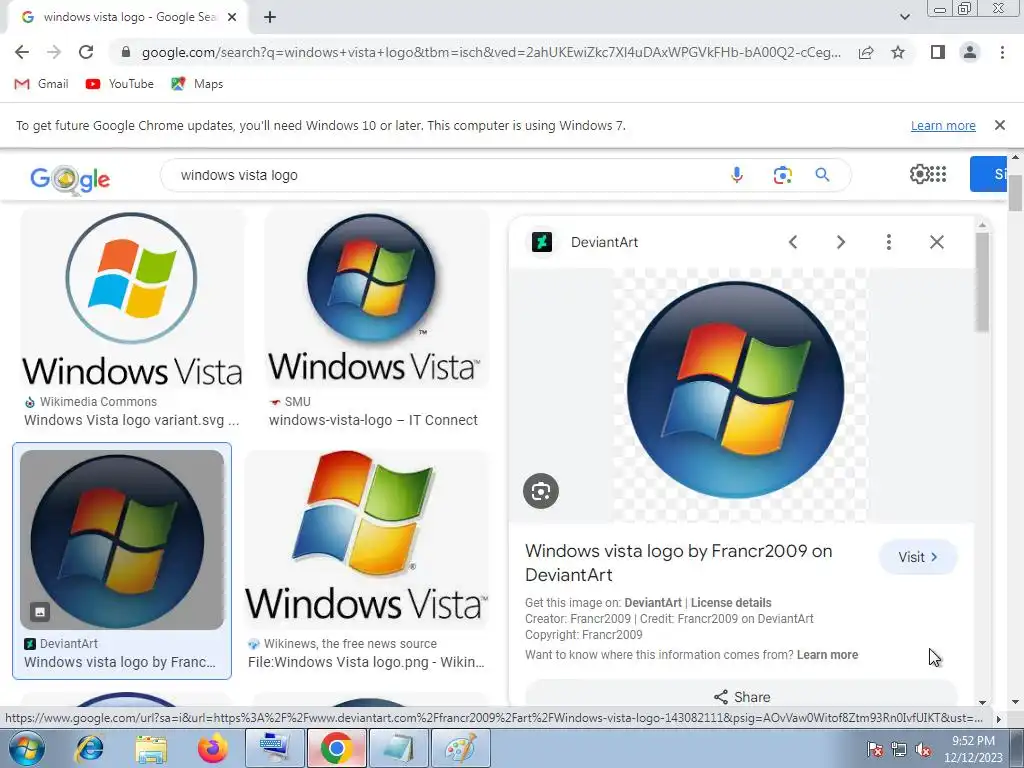
Task: Go back to previous page
Action: 22,52
